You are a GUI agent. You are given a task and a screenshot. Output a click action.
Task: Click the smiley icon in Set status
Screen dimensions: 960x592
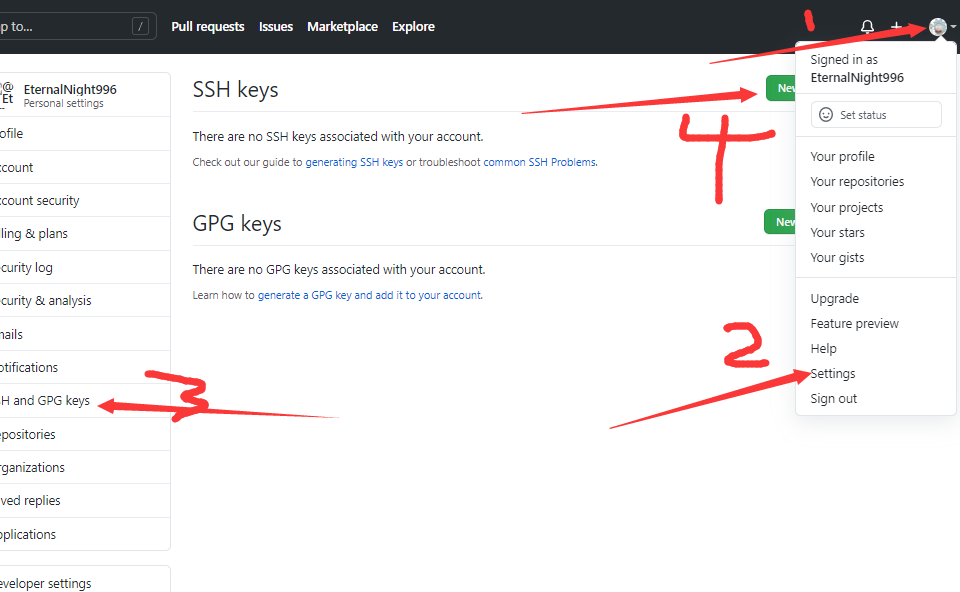point(826,114)
